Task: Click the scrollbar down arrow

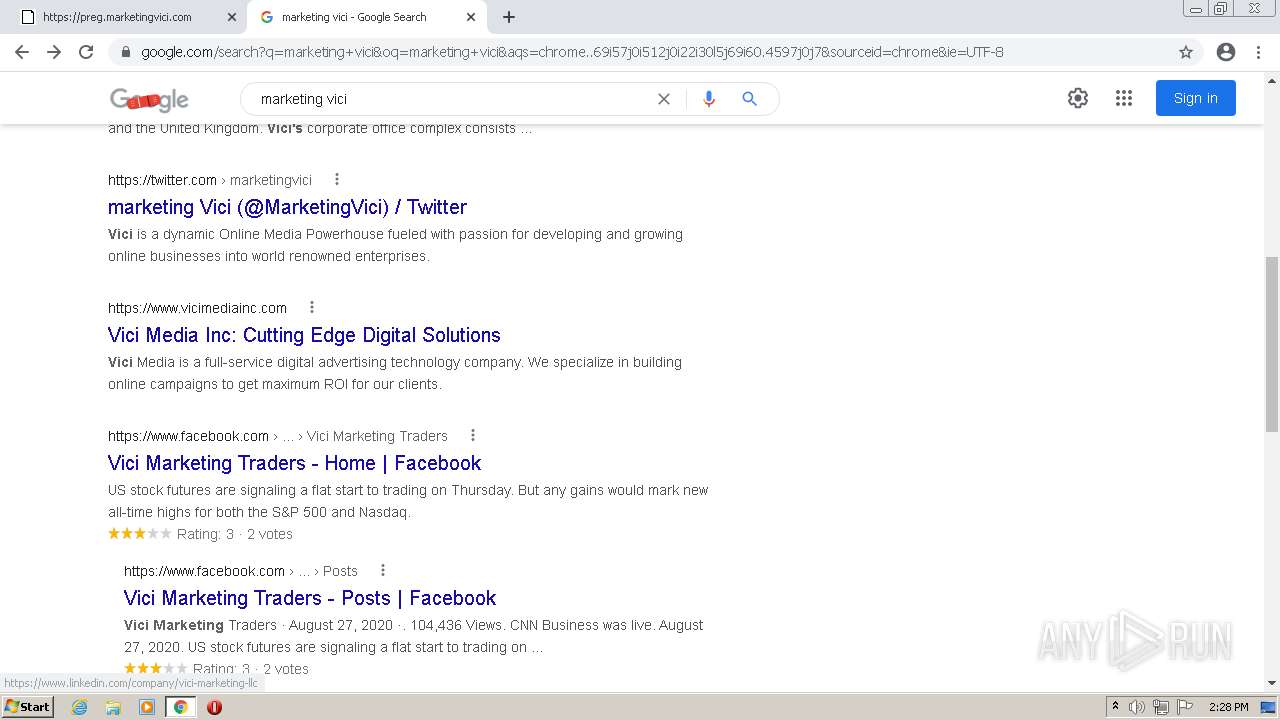Action: point(1272,684)
